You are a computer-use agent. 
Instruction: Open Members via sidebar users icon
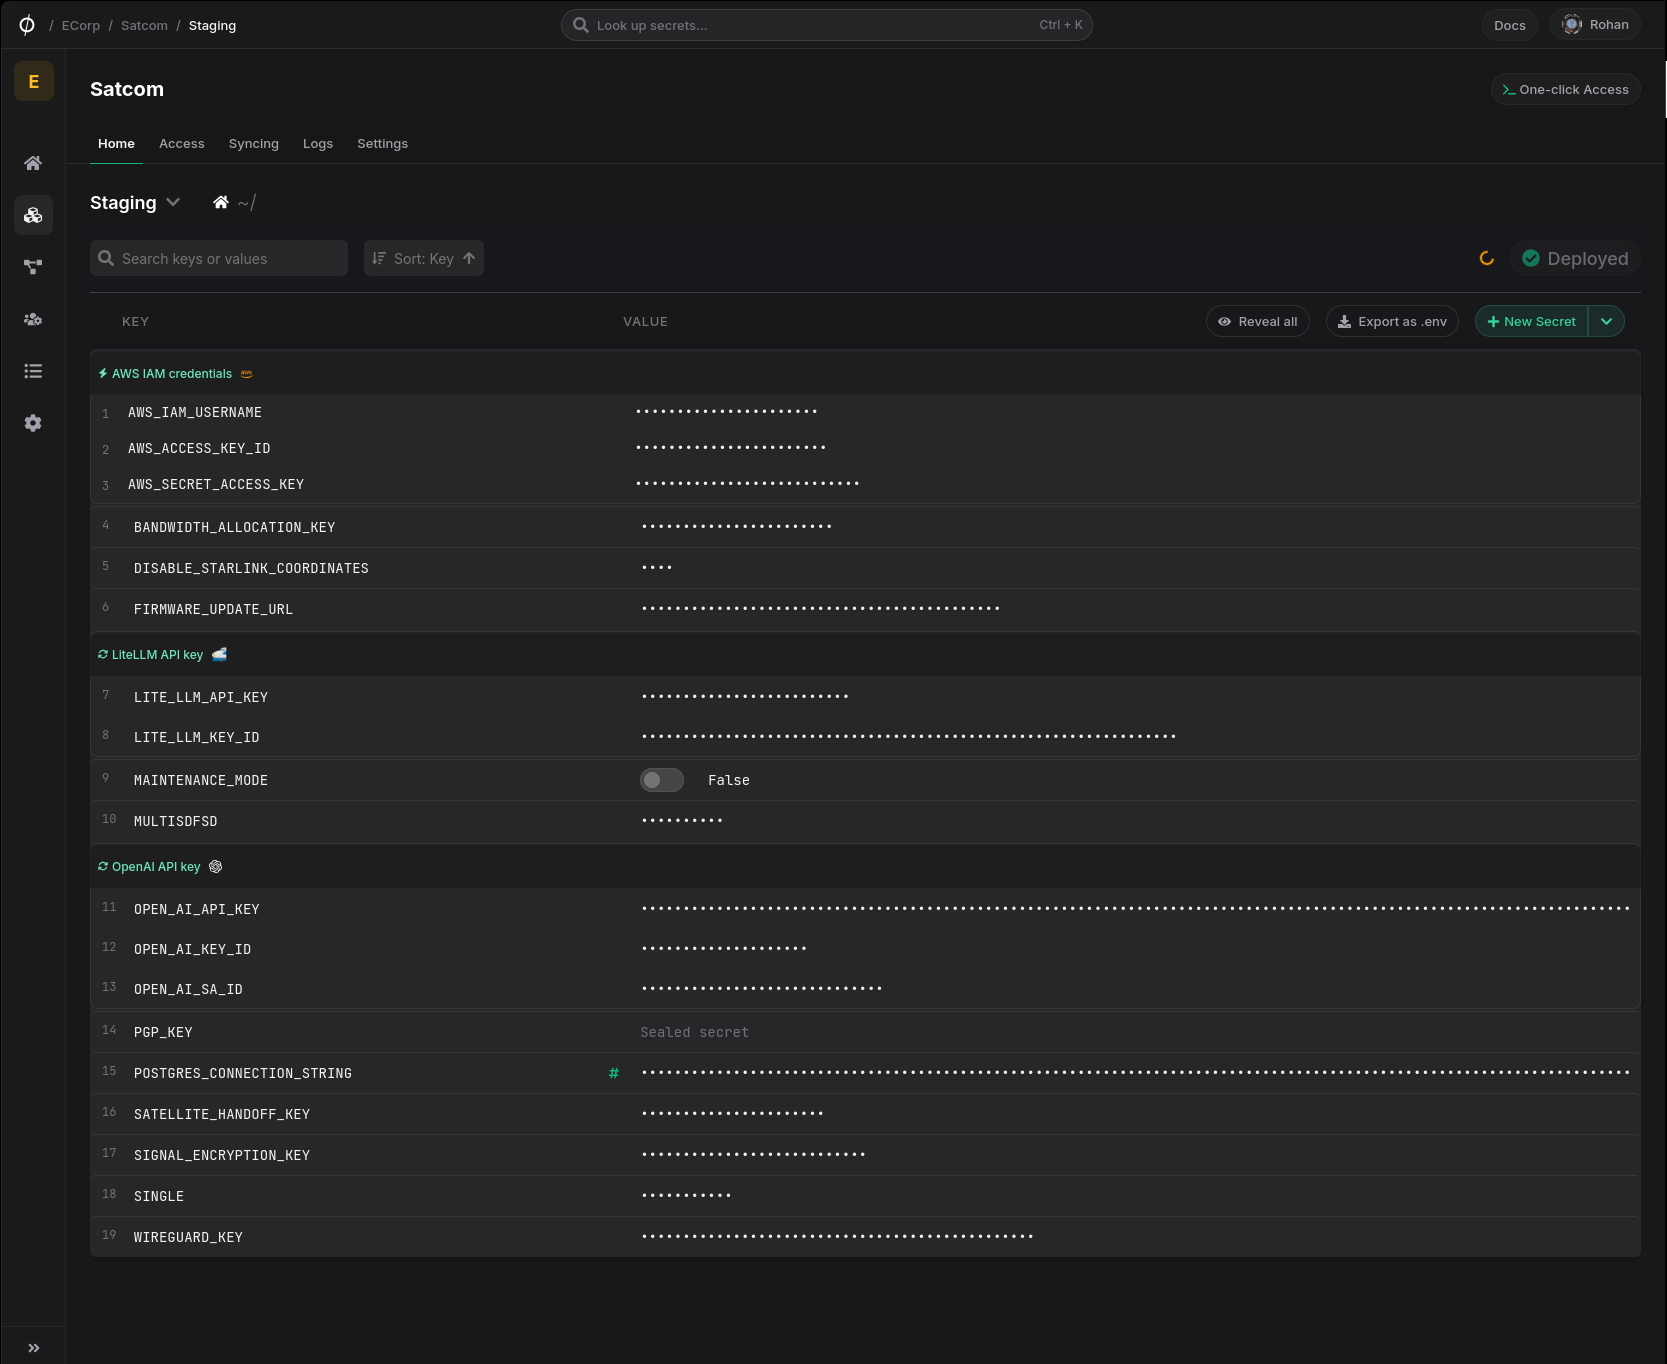coord(33,319)
